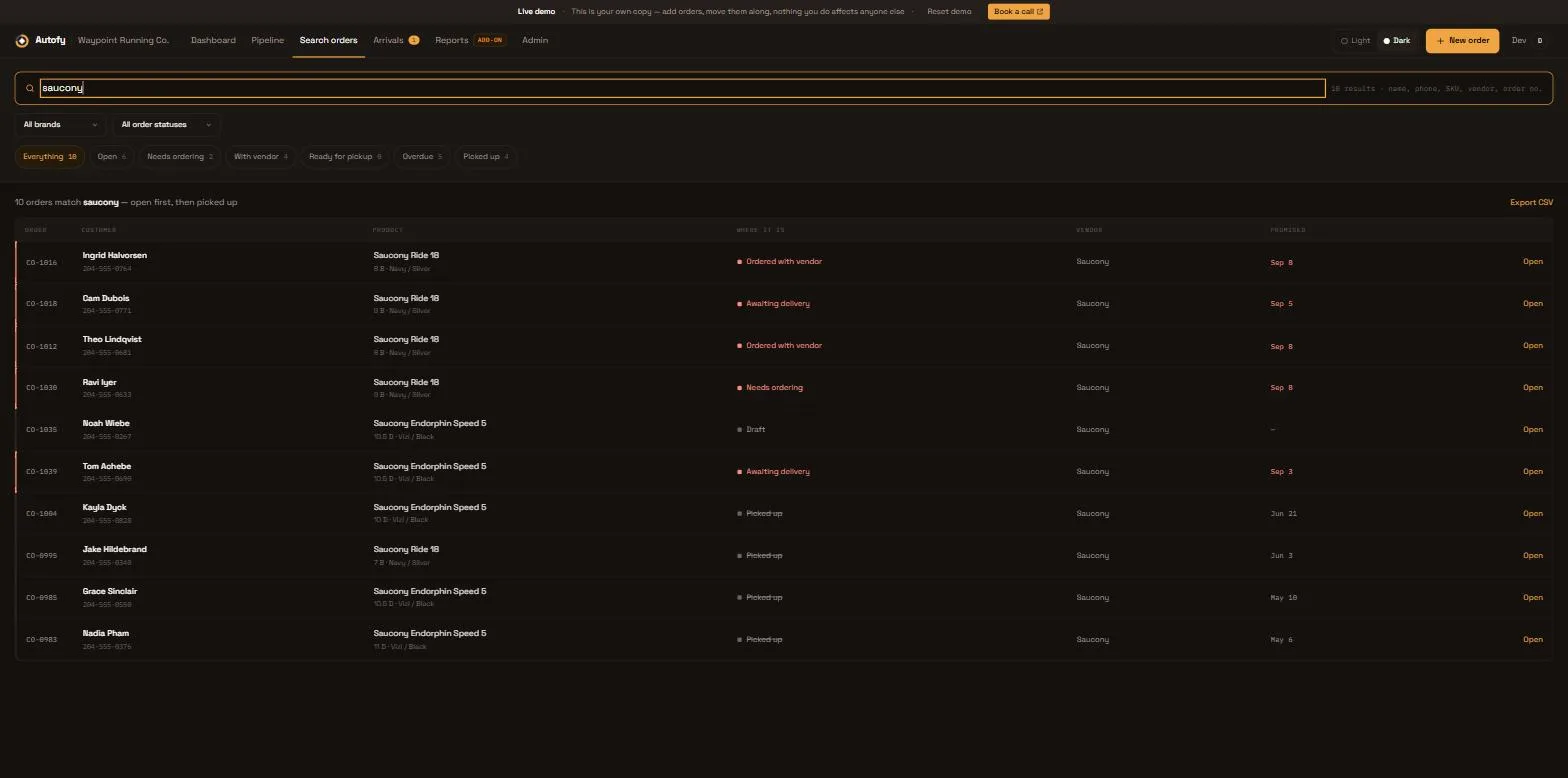The image size is (1568, 778).
Task: Open Ingrid Halvorsen's order
Action: click(1532, 262)
